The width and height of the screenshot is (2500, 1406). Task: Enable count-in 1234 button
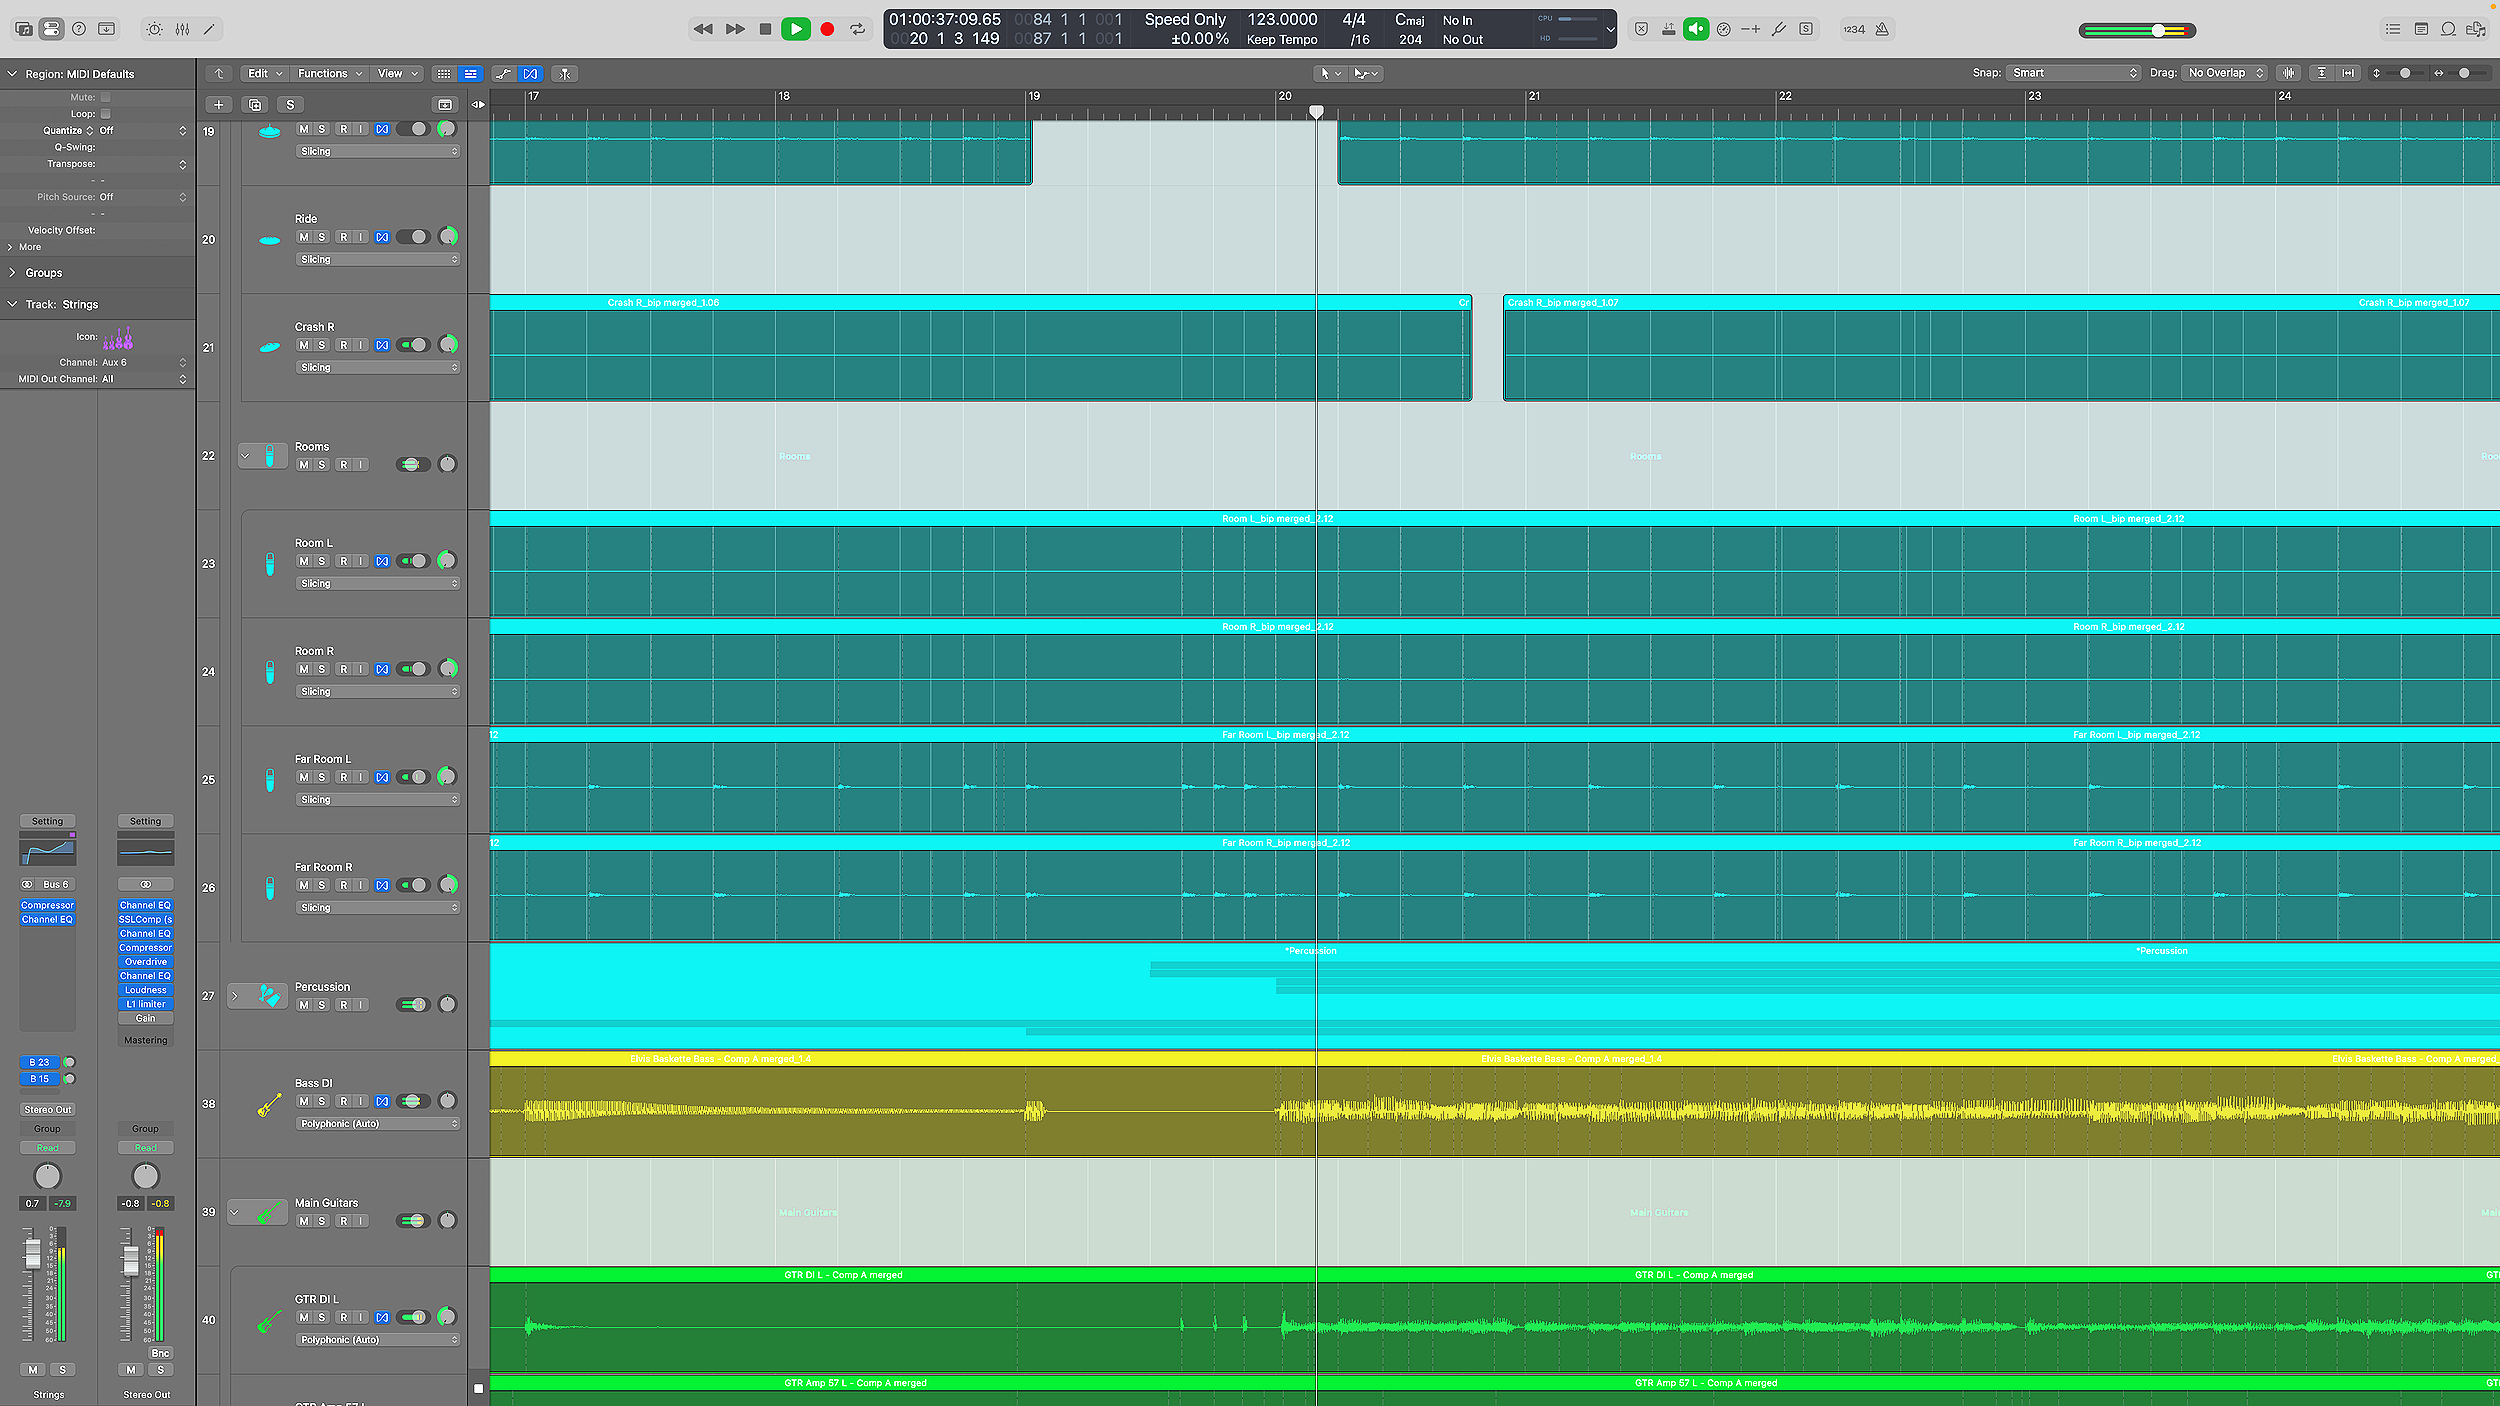[x=1854, y=29]
